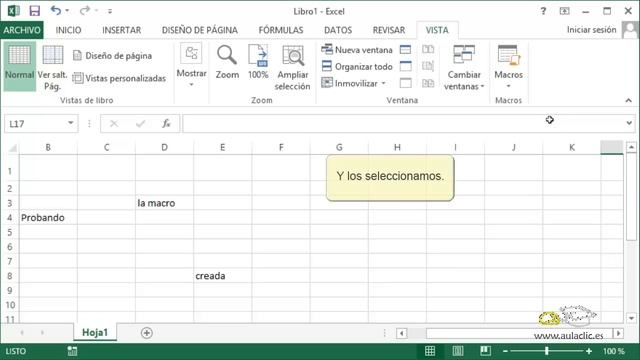Open the DATOS tab

coord(338,30)
